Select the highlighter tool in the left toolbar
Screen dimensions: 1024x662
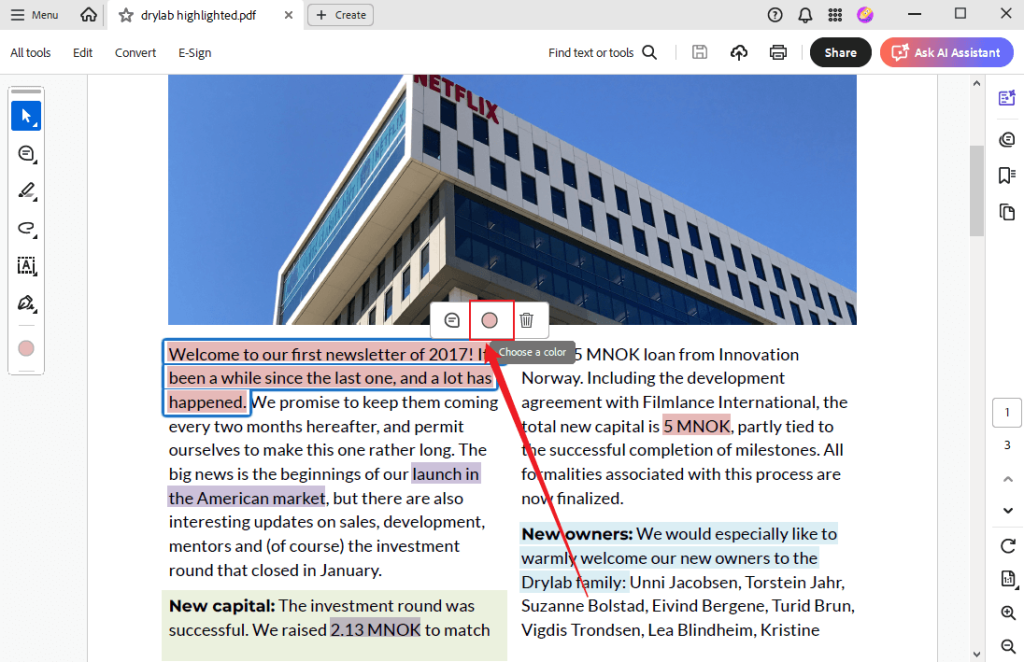click(27, 190)
